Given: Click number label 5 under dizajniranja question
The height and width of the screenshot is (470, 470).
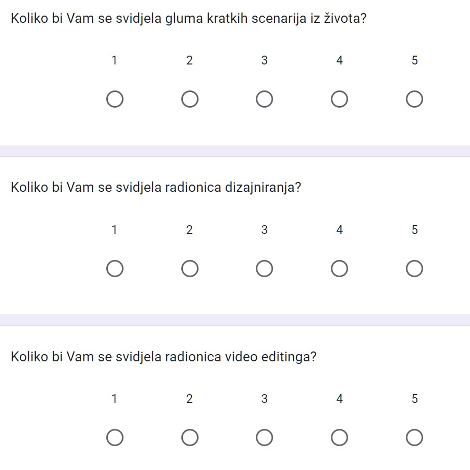Looking at the screenshot, I should pos(414,230).
